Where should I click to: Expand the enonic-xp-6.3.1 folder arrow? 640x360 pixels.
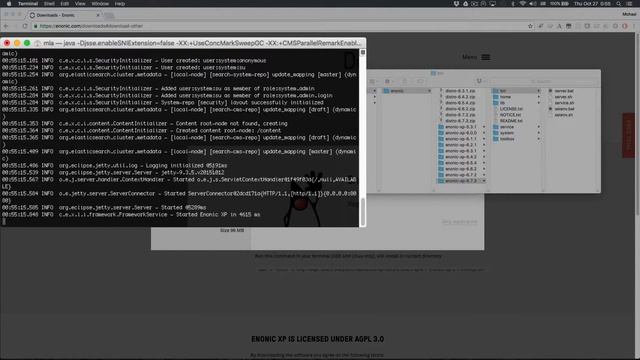484,151
